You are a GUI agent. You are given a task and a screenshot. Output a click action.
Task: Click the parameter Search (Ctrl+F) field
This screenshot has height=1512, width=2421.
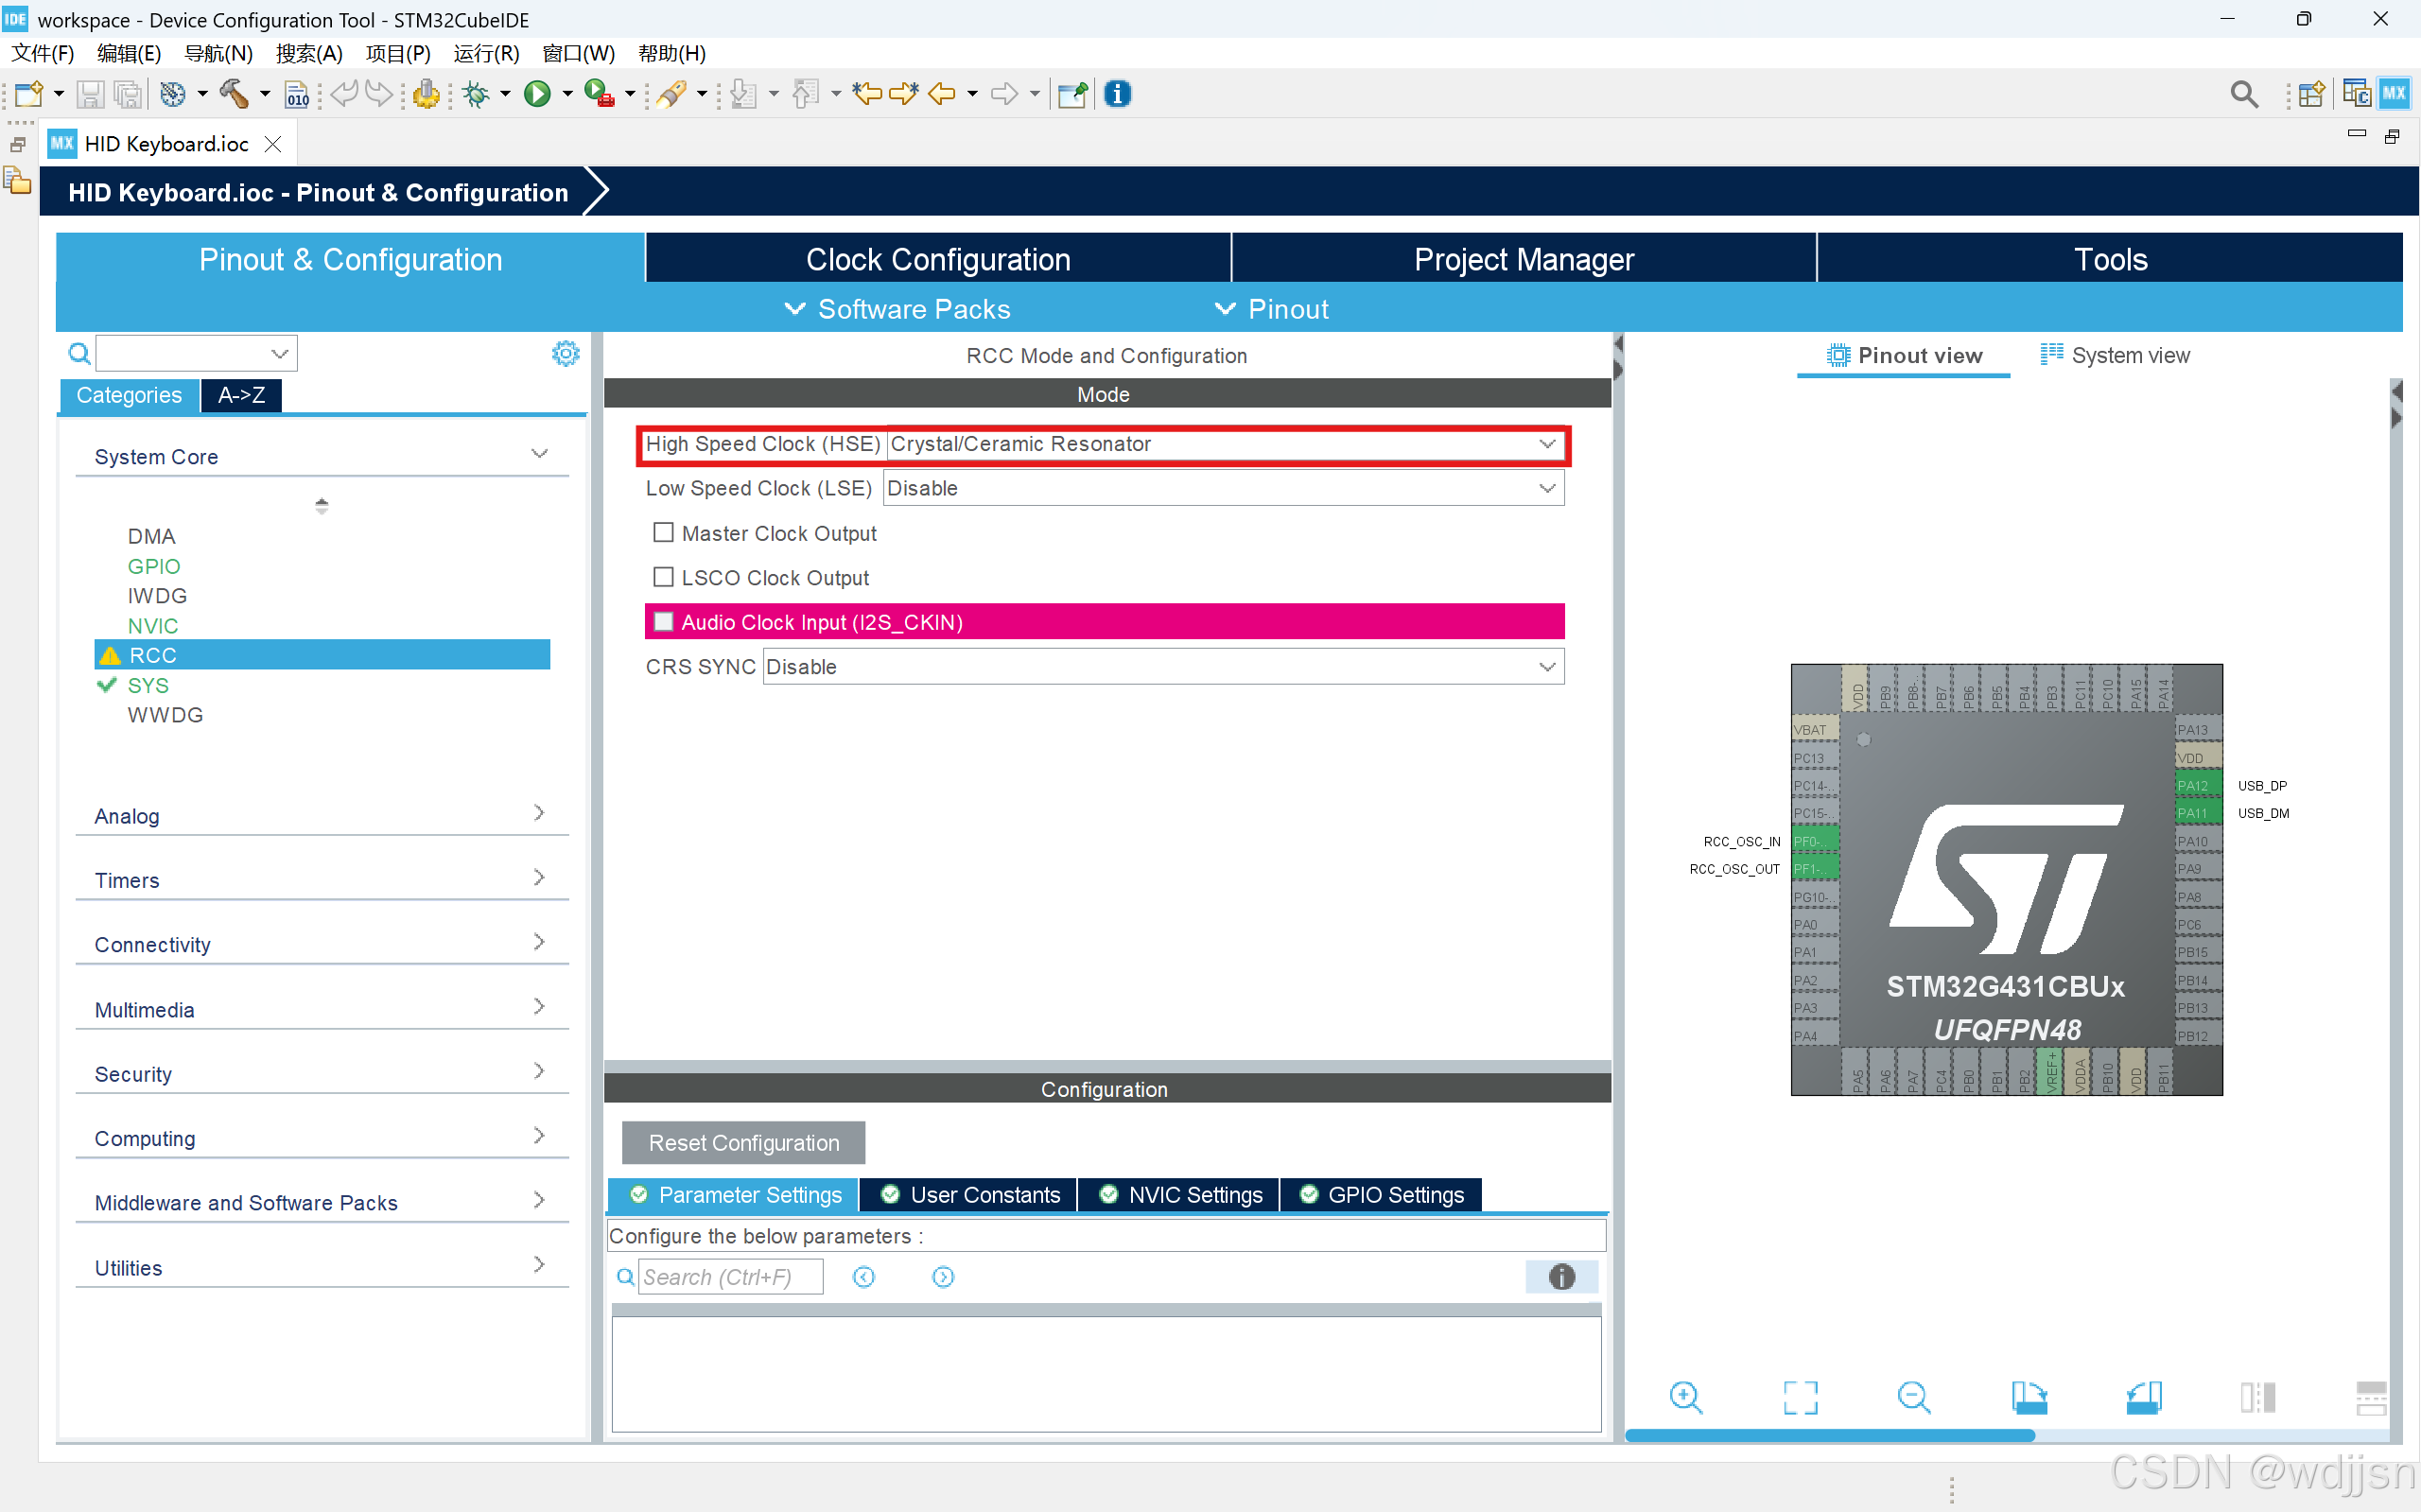tap(730, 1277)
